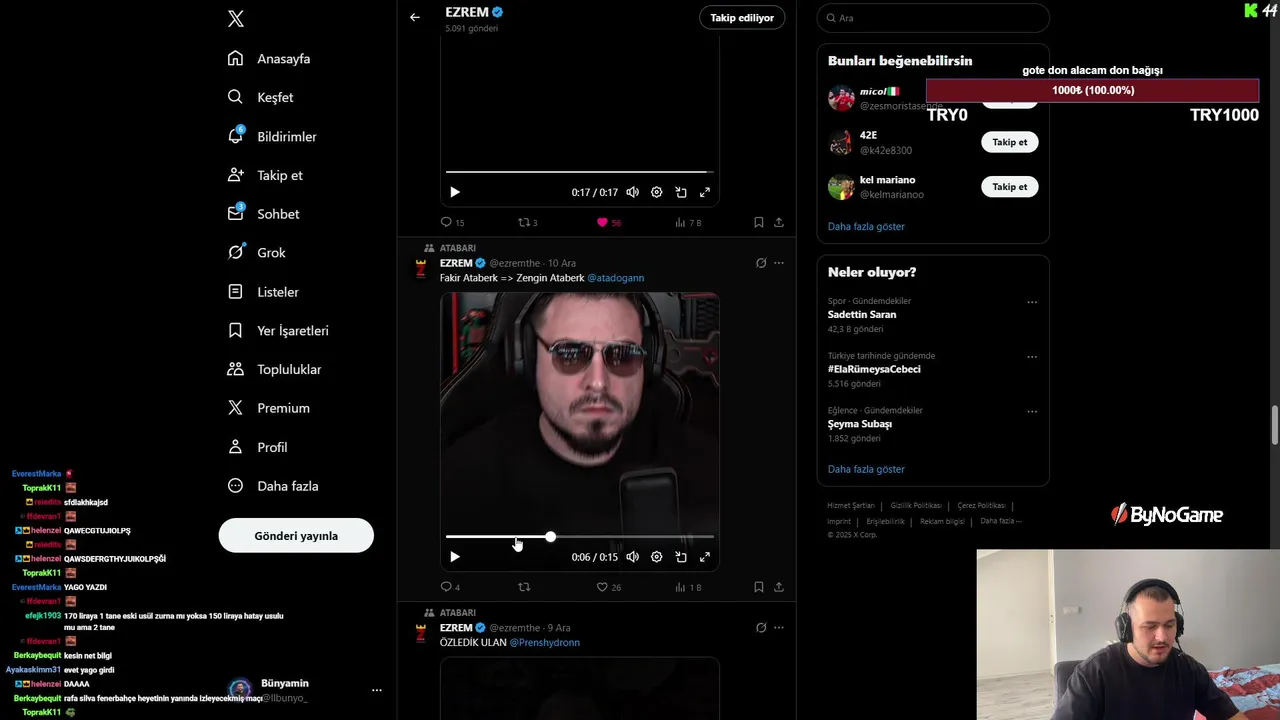Open Topluluklar communities
The image size is (1280, 720).
click(x=274, y=369)
